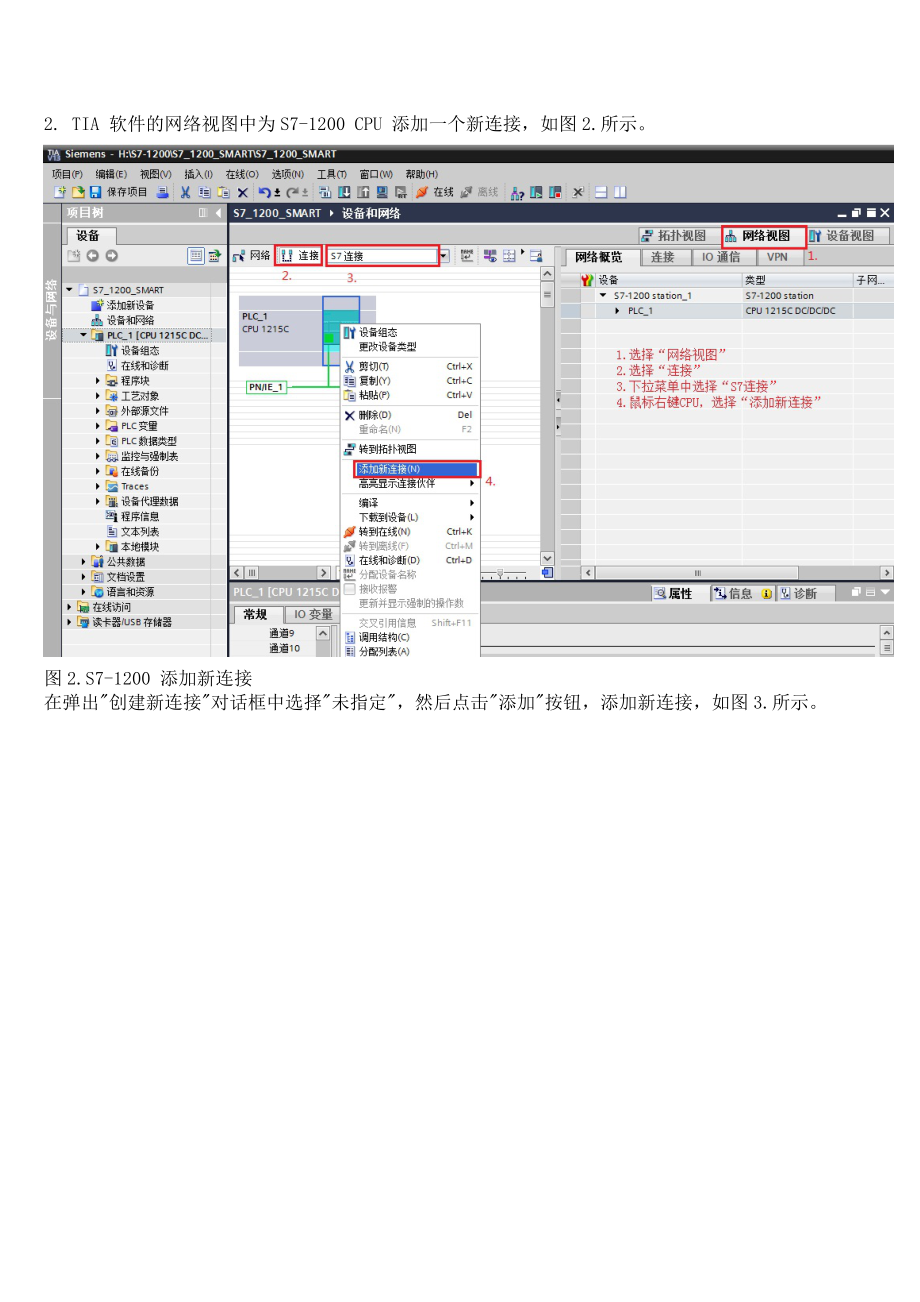Select the IO 变量 tab
The width and height of the screenshot is (920, 1302).
tap(312, 615)
